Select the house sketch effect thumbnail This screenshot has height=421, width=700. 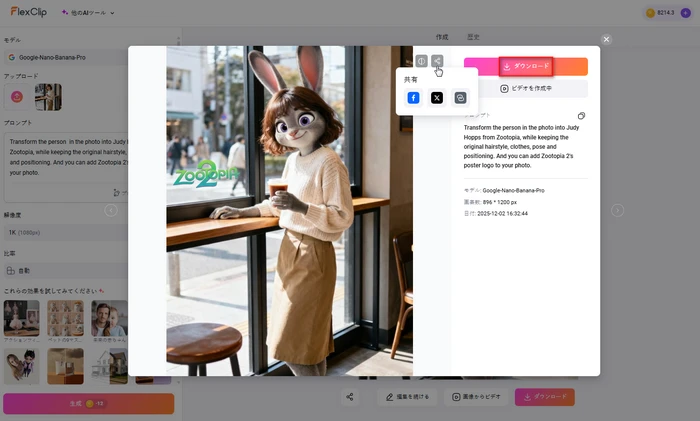coord(109,367)
